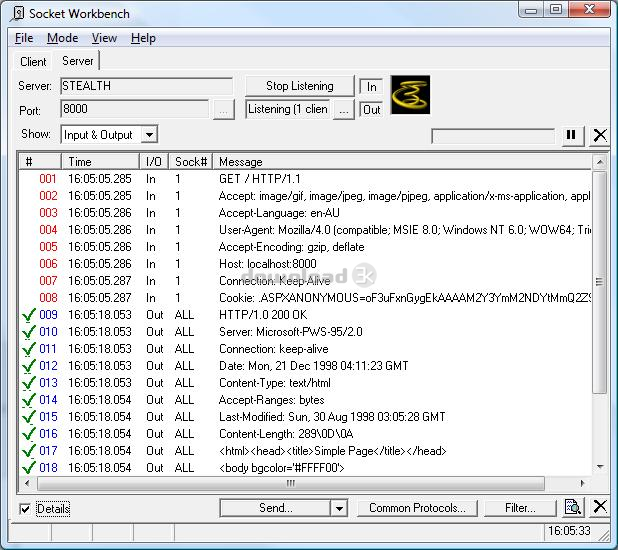The image size is (618, 550).
Task: Open the Send dropdown arrow
Action: pos(339,508)
